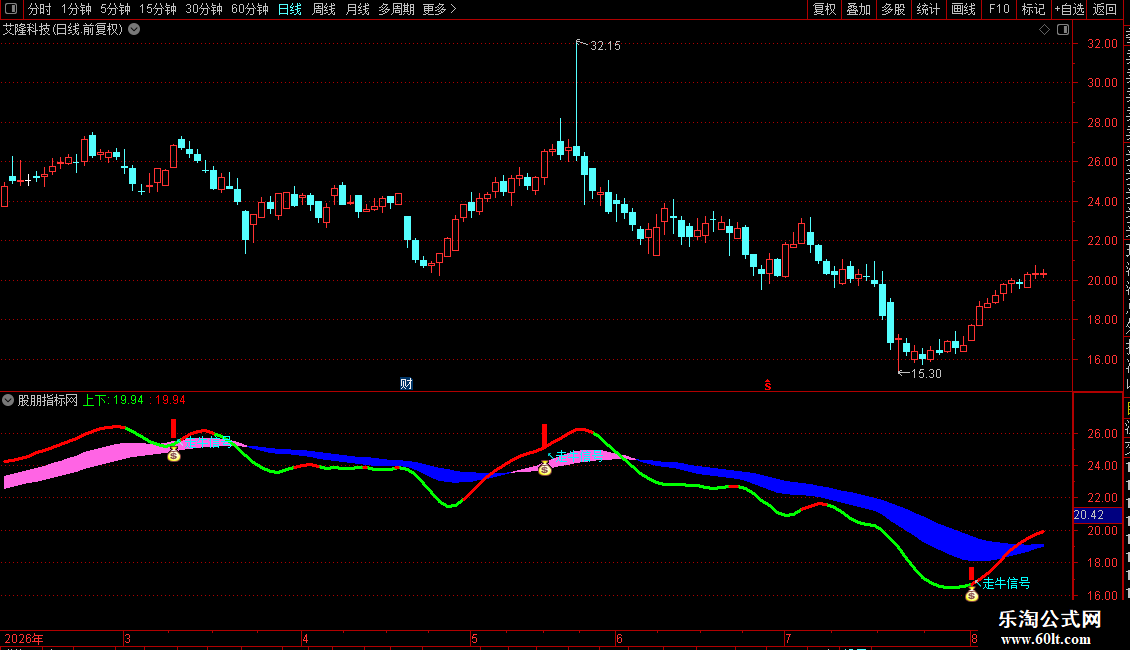Image resolution: width=1130 pixels, height=650 pixels.
Task: Open 多周期 multi-period view
Action: click(x=396, y=9)
